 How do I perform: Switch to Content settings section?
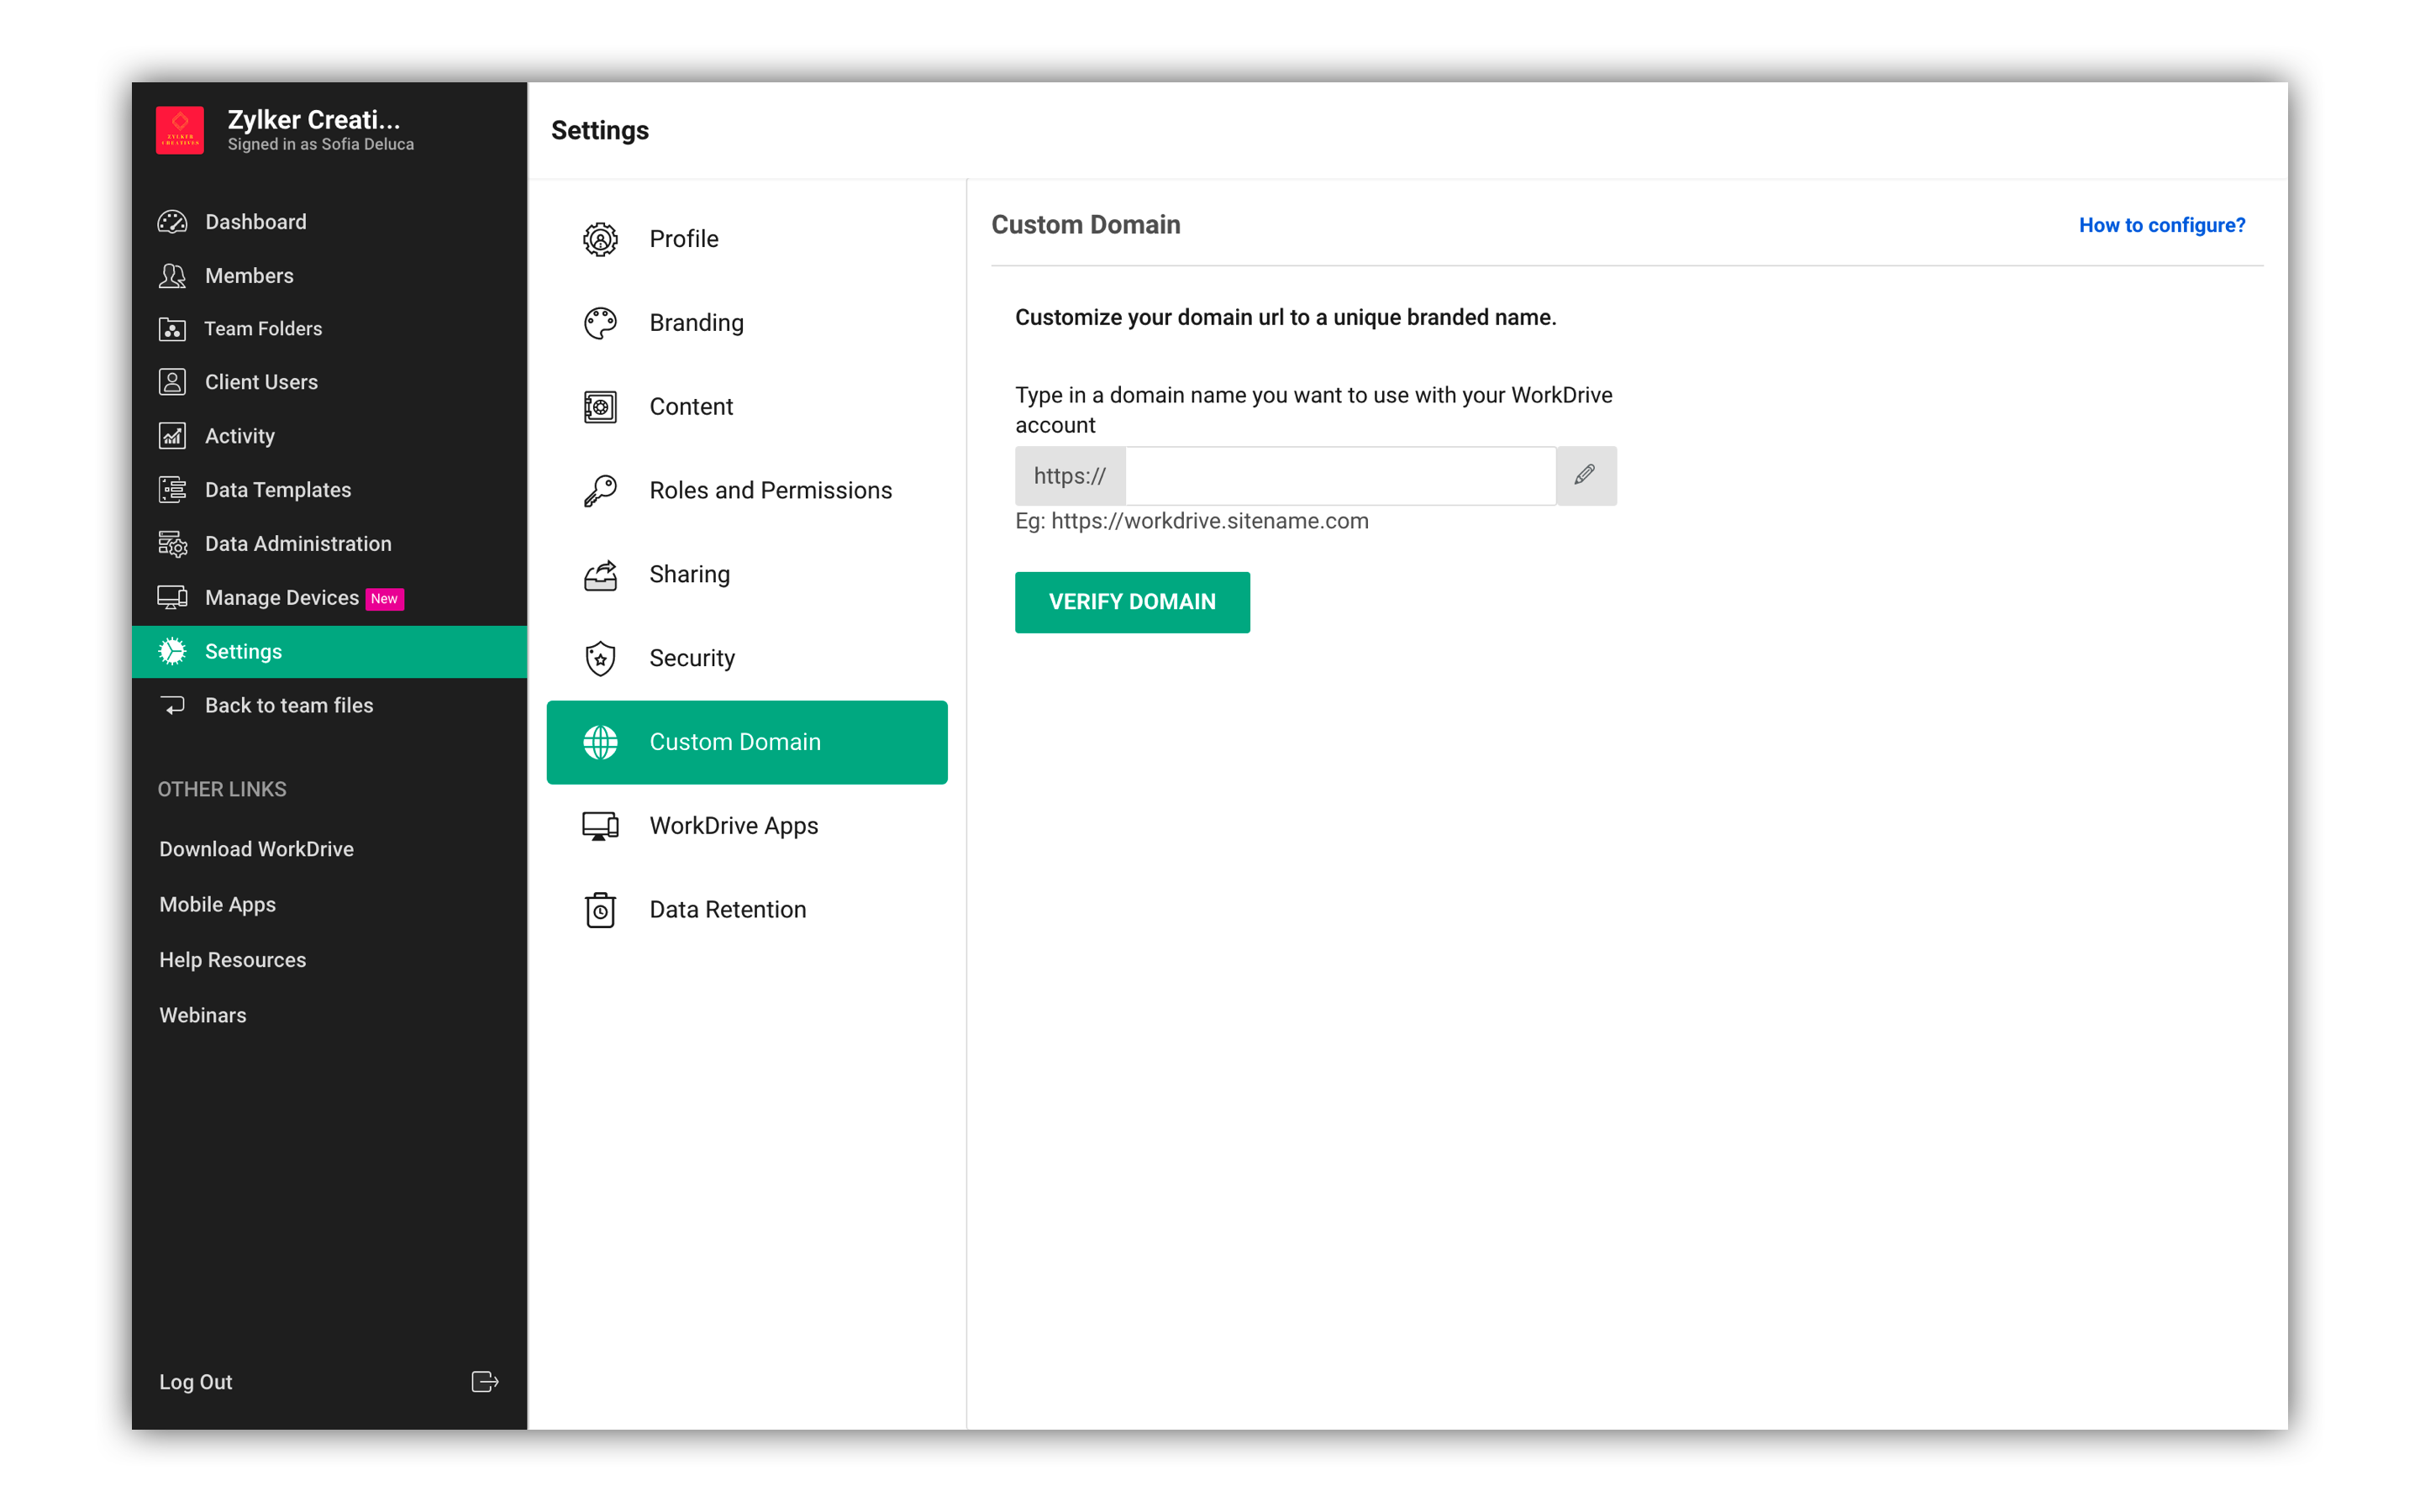pyautogui.click(x=691, y=407)
